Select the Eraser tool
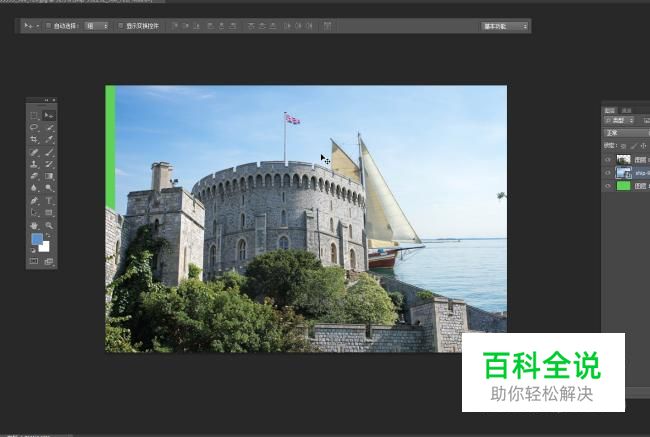650x437 pixels. 34,176
